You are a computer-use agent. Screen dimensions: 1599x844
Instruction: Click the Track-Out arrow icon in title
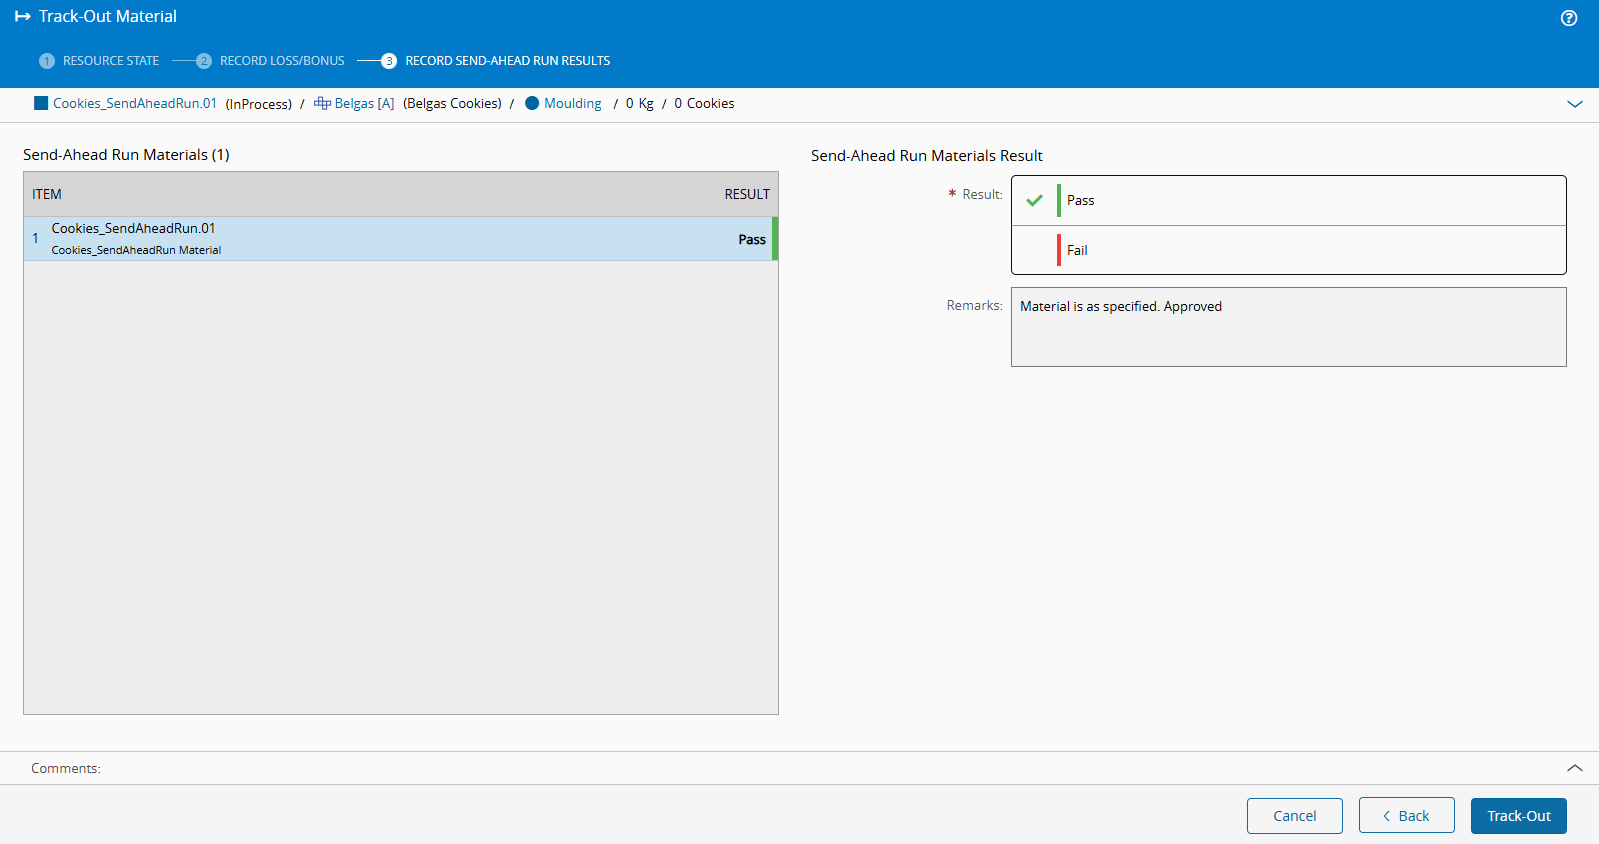pos(22,17)
